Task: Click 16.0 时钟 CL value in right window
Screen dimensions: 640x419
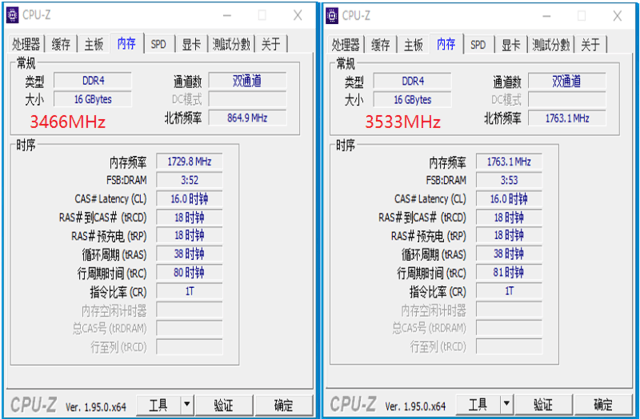Action: pyautogui.click(x=509, y=199)
